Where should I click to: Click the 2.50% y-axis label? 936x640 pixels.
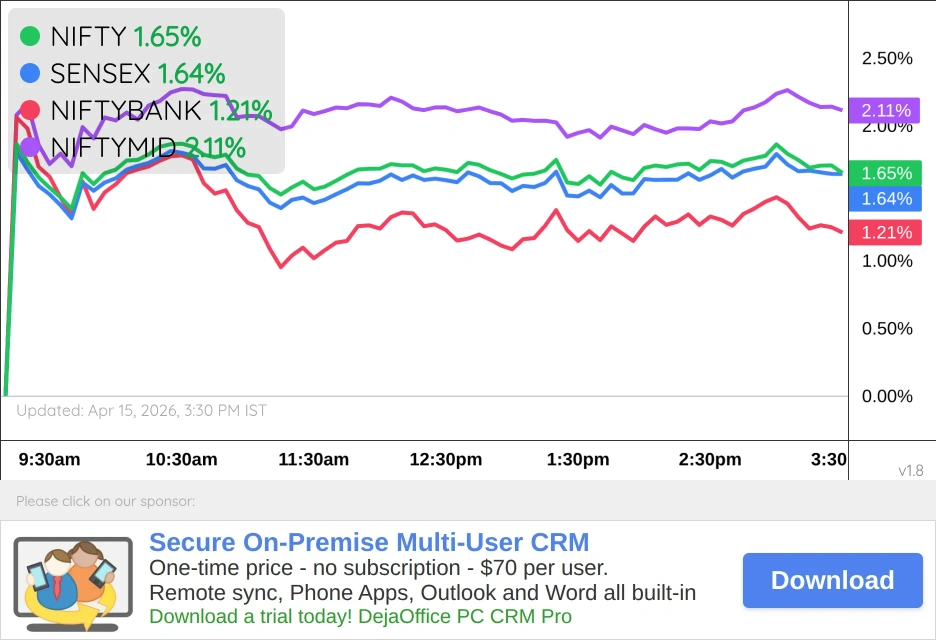[x=887, y=59]
